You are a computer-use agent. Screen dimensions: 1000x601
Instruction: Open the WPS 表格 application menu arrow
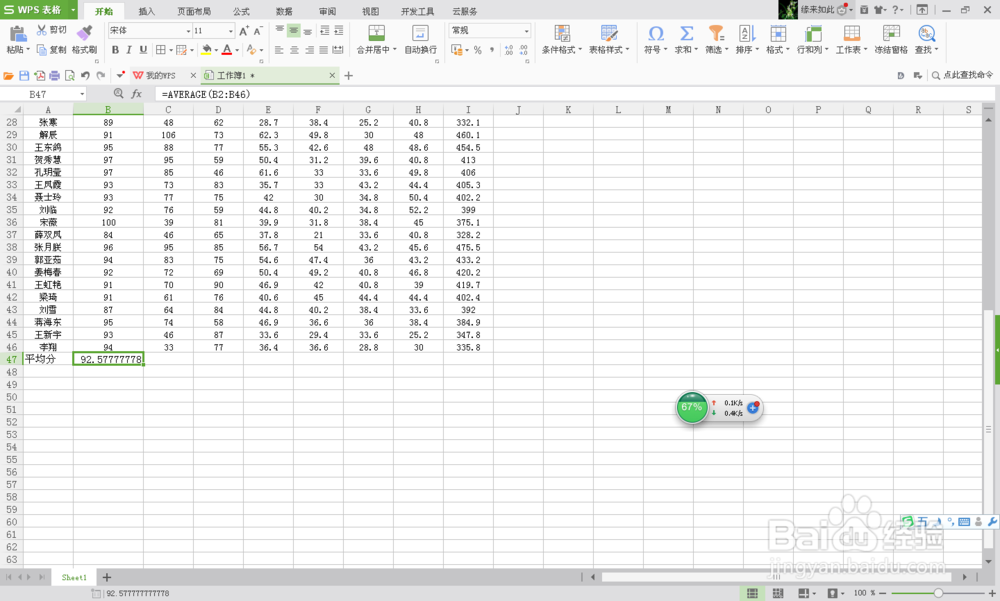pyautogui.click(x=73, y=10)
